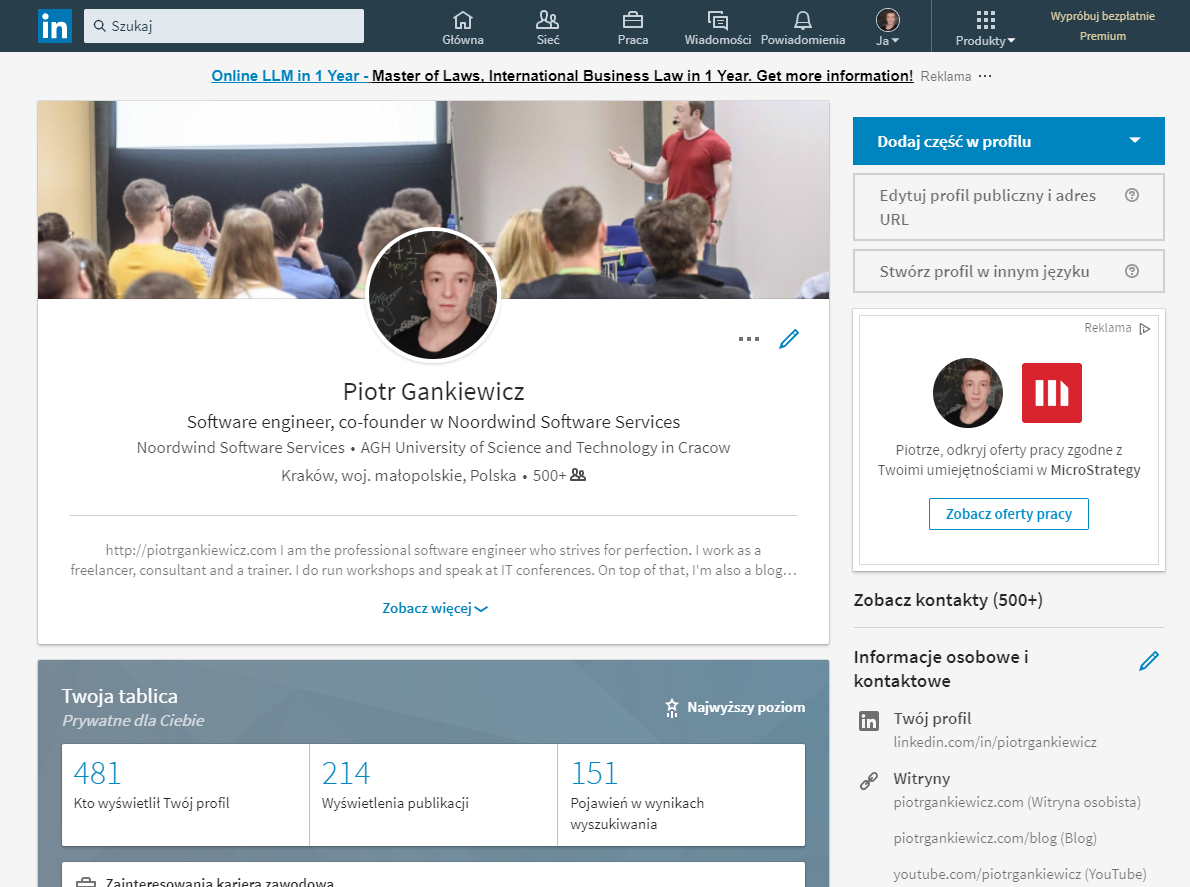Click the pencil beside Informacje osobowe i kontaktowe

1149,661
